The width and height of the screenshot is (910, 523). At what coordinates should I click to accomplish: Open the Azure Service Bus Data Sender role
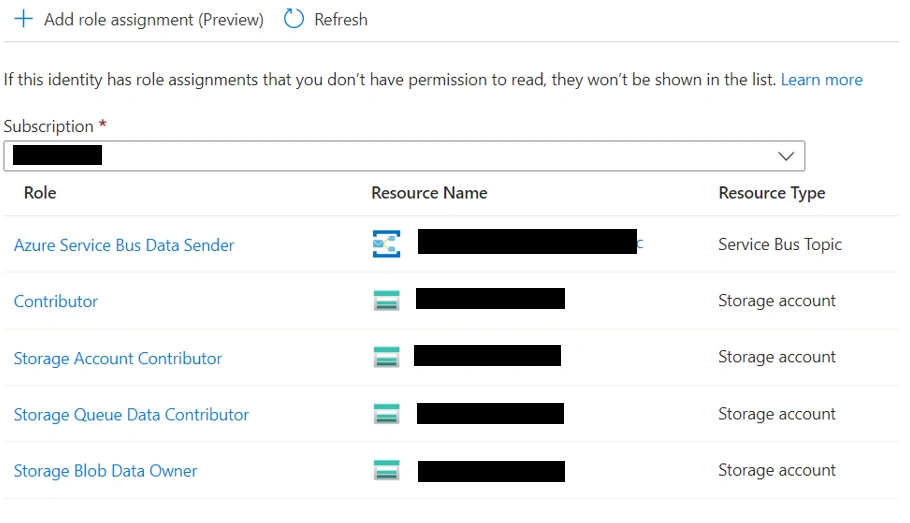point(124,245)
